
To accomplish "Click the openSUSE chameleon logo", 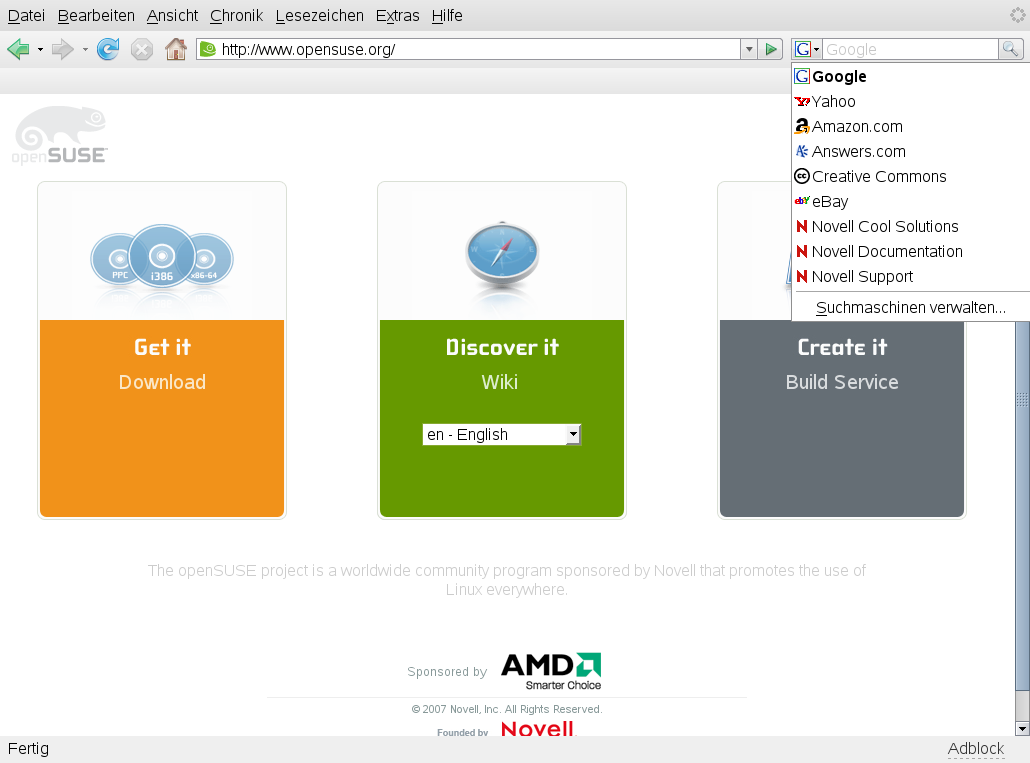I will coord(60,135).
